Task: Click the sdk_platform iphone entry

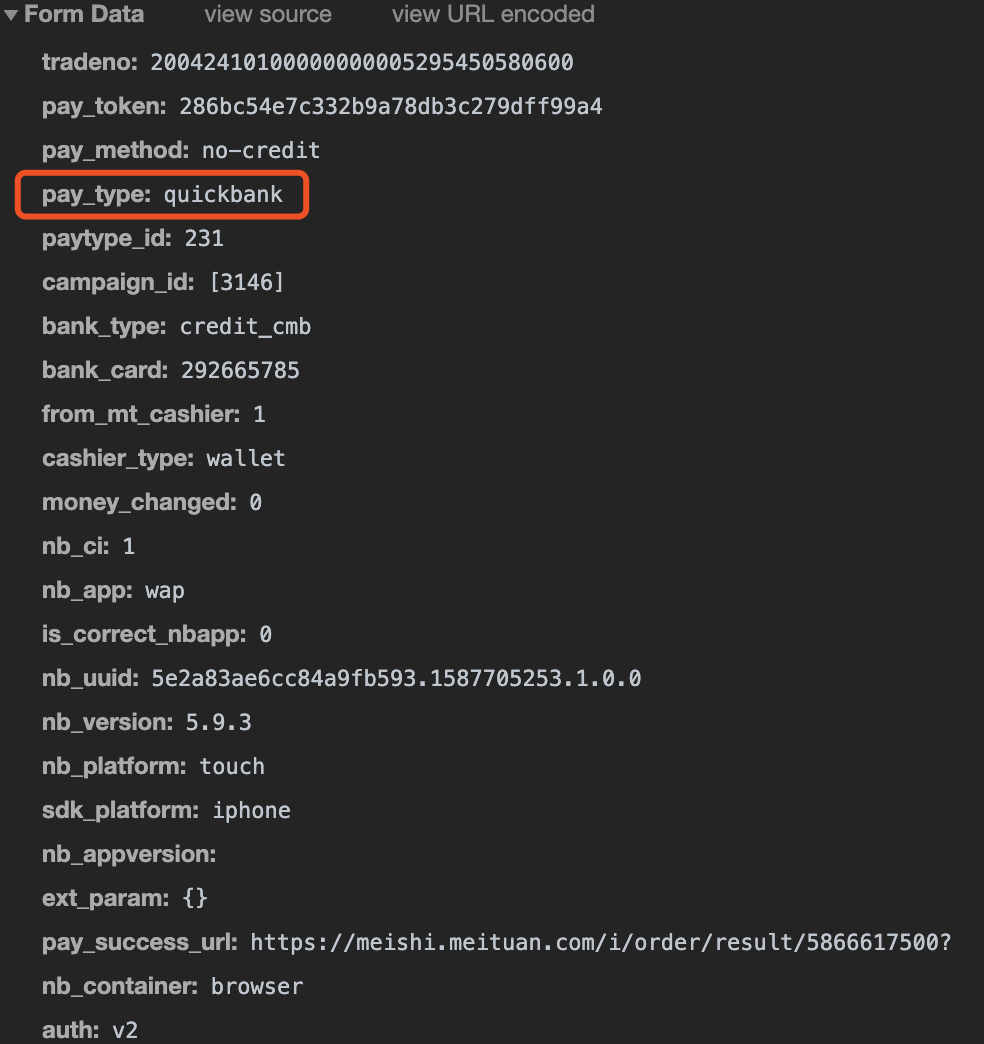Action: 166,810
